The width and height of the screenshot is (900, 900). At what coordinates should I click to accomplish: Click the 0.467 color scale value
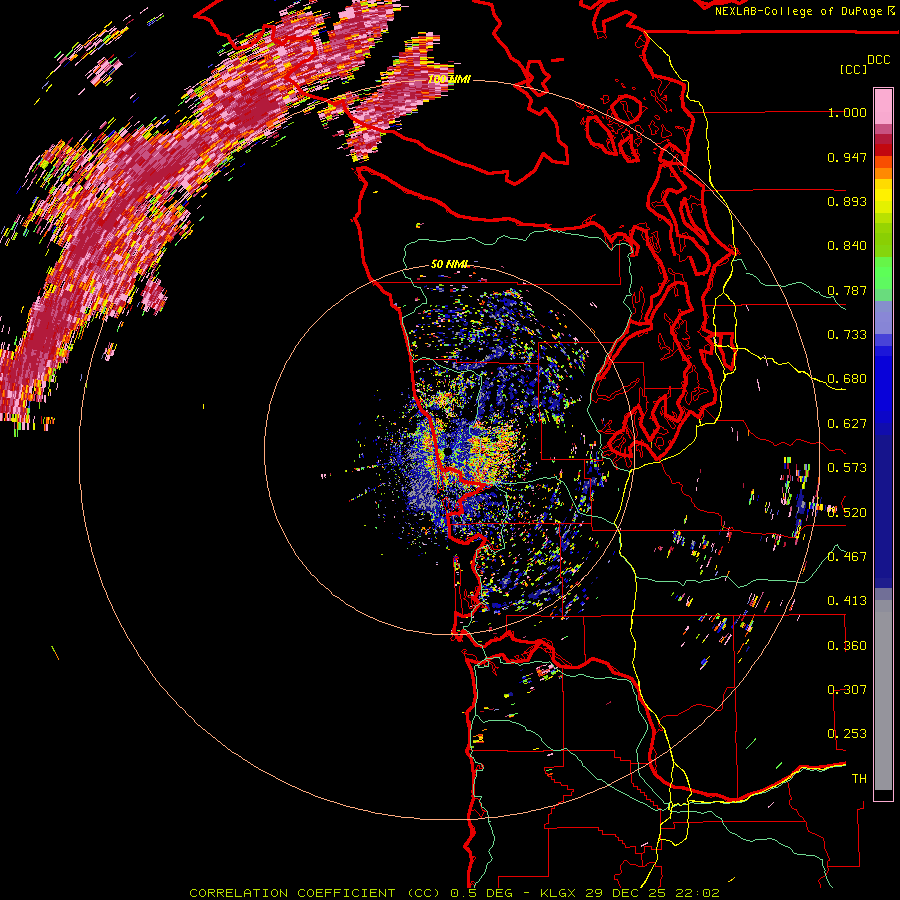click(x=847, y=557)
